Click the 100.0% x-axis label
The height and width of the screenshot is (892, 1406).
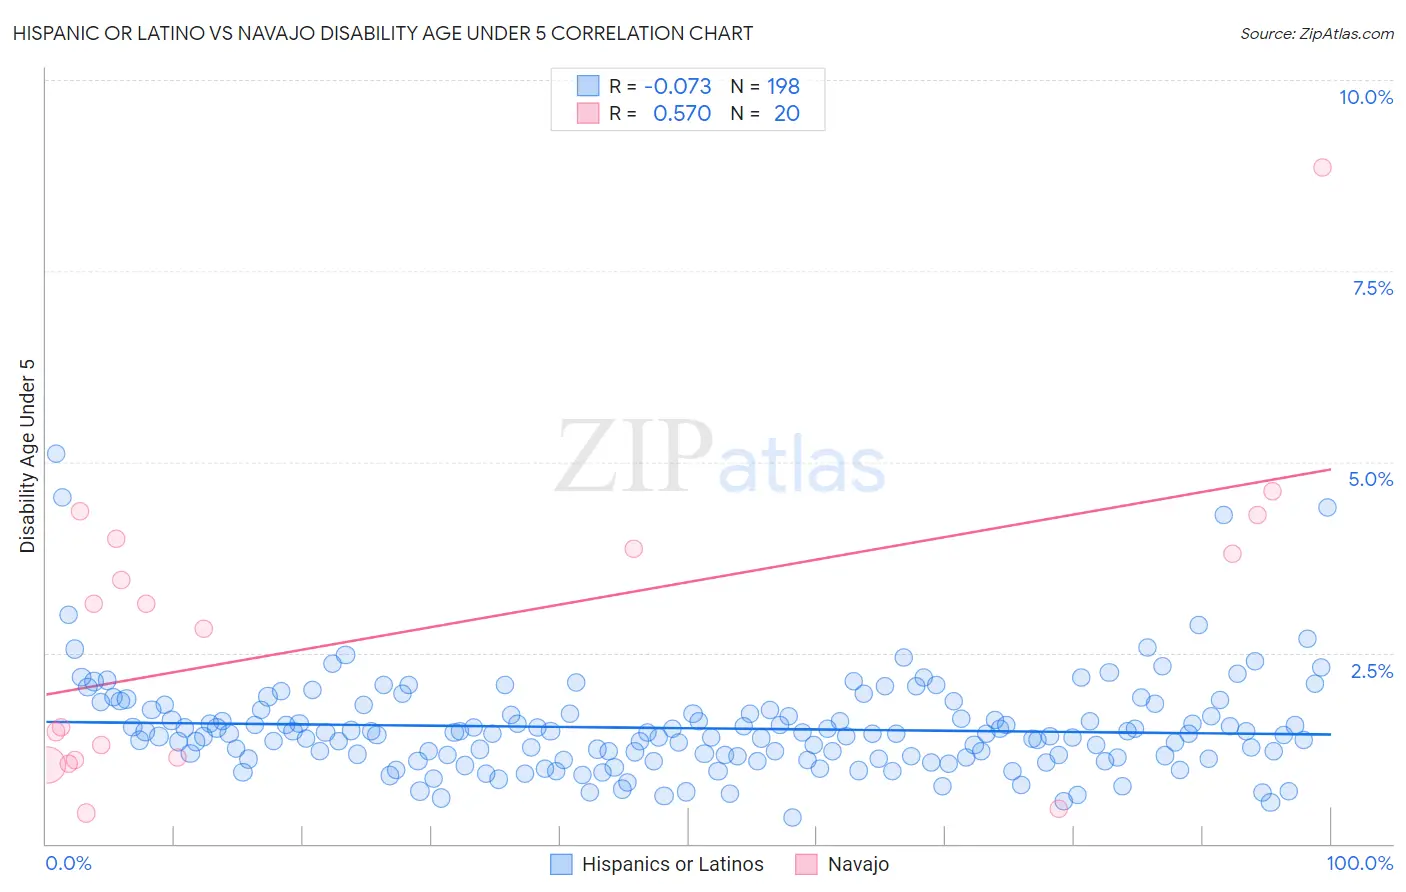coord(1360,863)
